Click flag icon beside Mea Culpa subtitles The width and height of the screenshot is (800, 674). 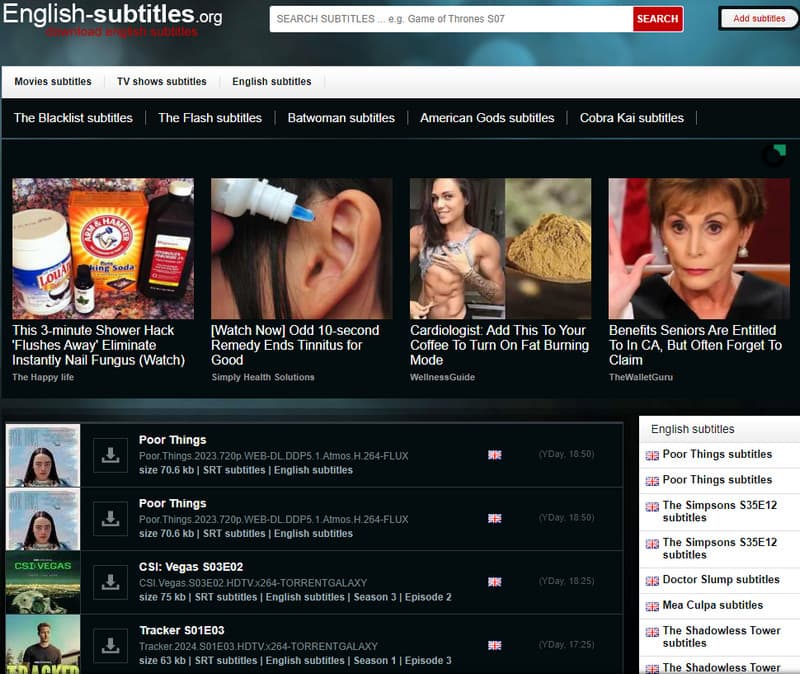(652, 606)
